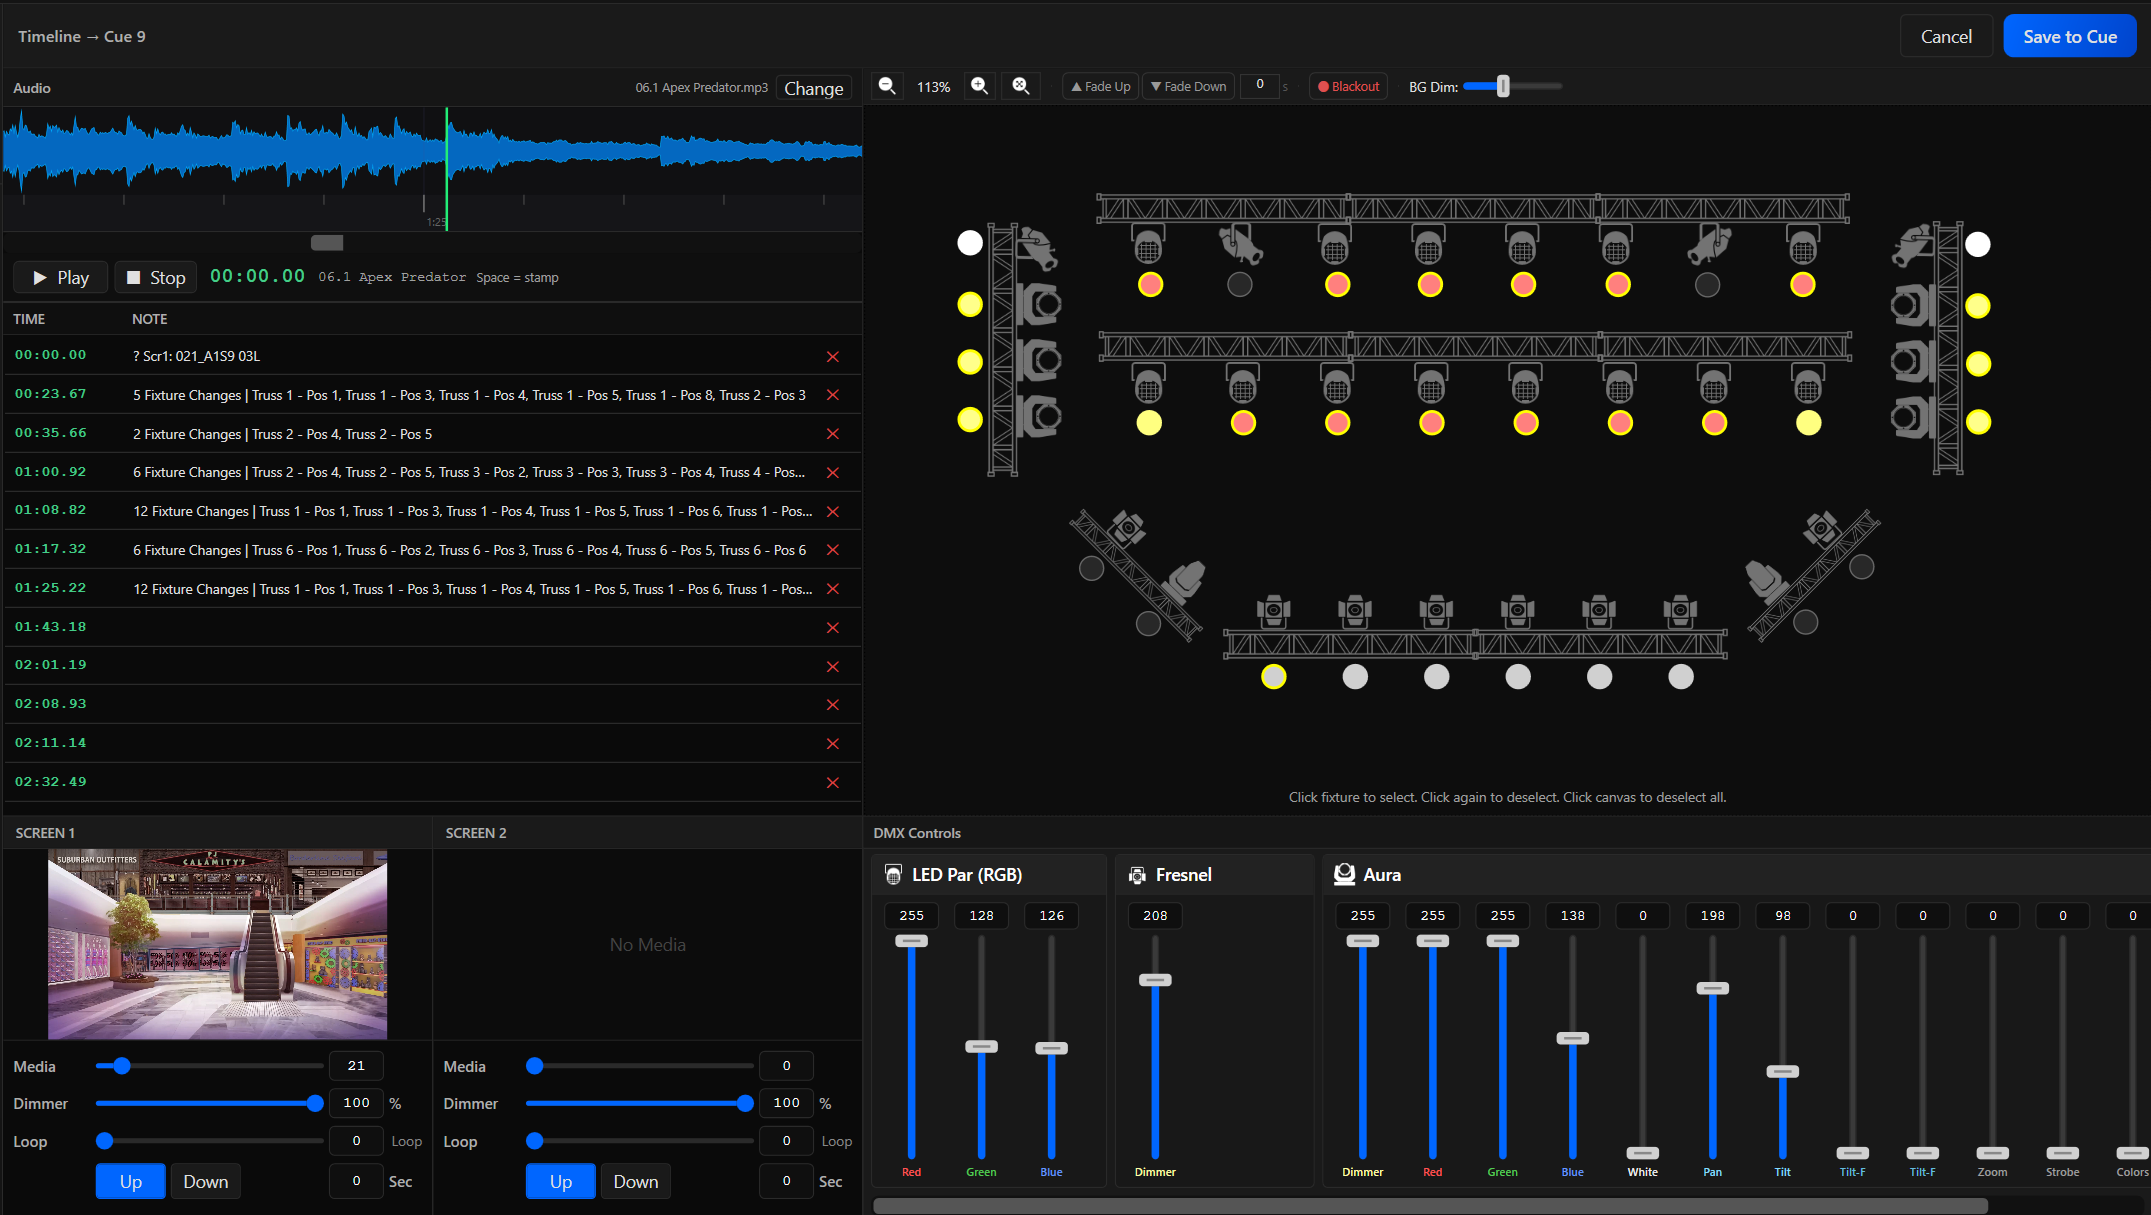
Task: Select the yellow-highlighted fixture on the bottom truss
Action: [x=1273, y=677]
